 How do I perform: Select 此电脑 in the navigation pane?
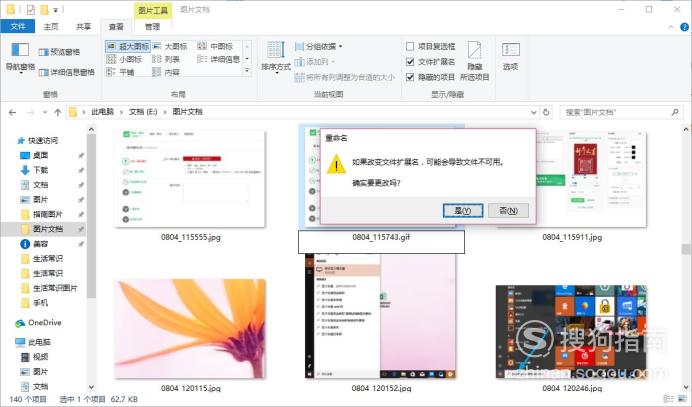pyautogui.click(x=33, y=342)
